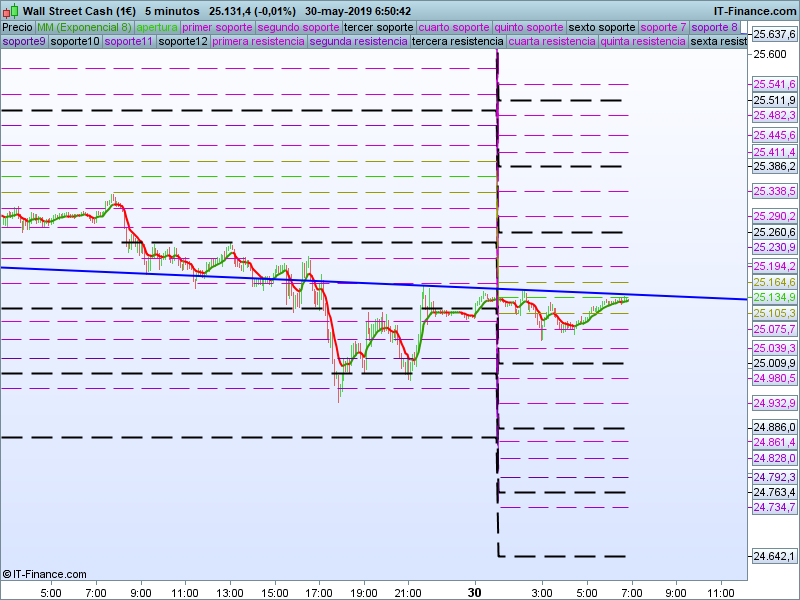Viewport: 800px width, 600px height.
Task: Click 'tercer soporte' legend label
Action: (x=378, y=27)
